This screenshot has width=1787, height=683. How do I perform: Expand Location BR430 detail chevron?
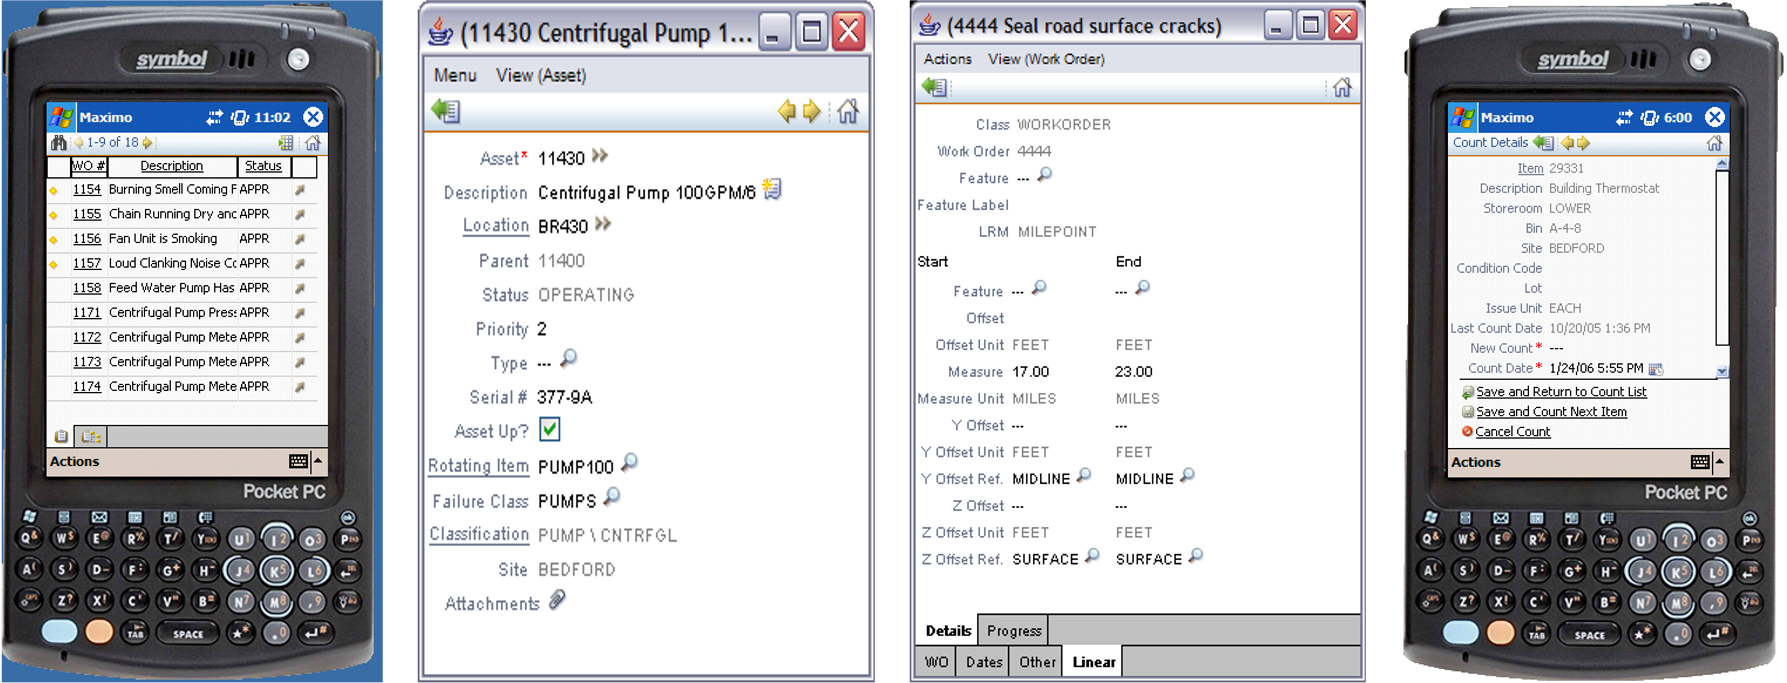[x=603, y=224]
